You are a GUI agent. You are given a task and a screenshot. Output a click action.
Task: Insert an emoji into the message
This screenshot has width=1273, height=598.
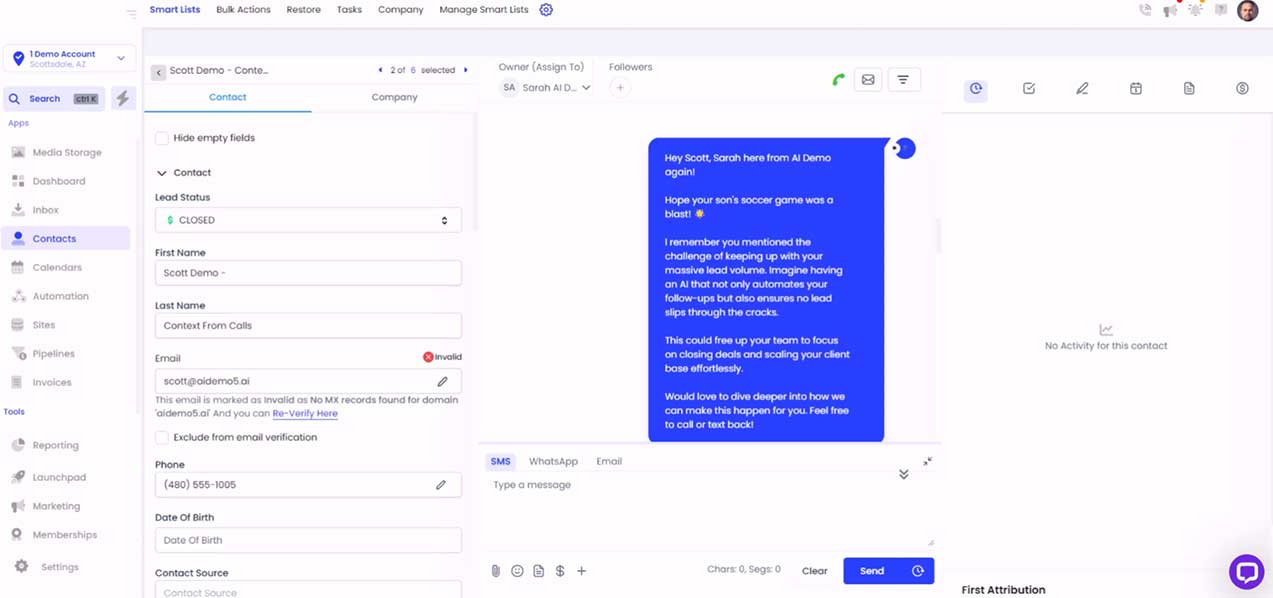pos(517,570)
